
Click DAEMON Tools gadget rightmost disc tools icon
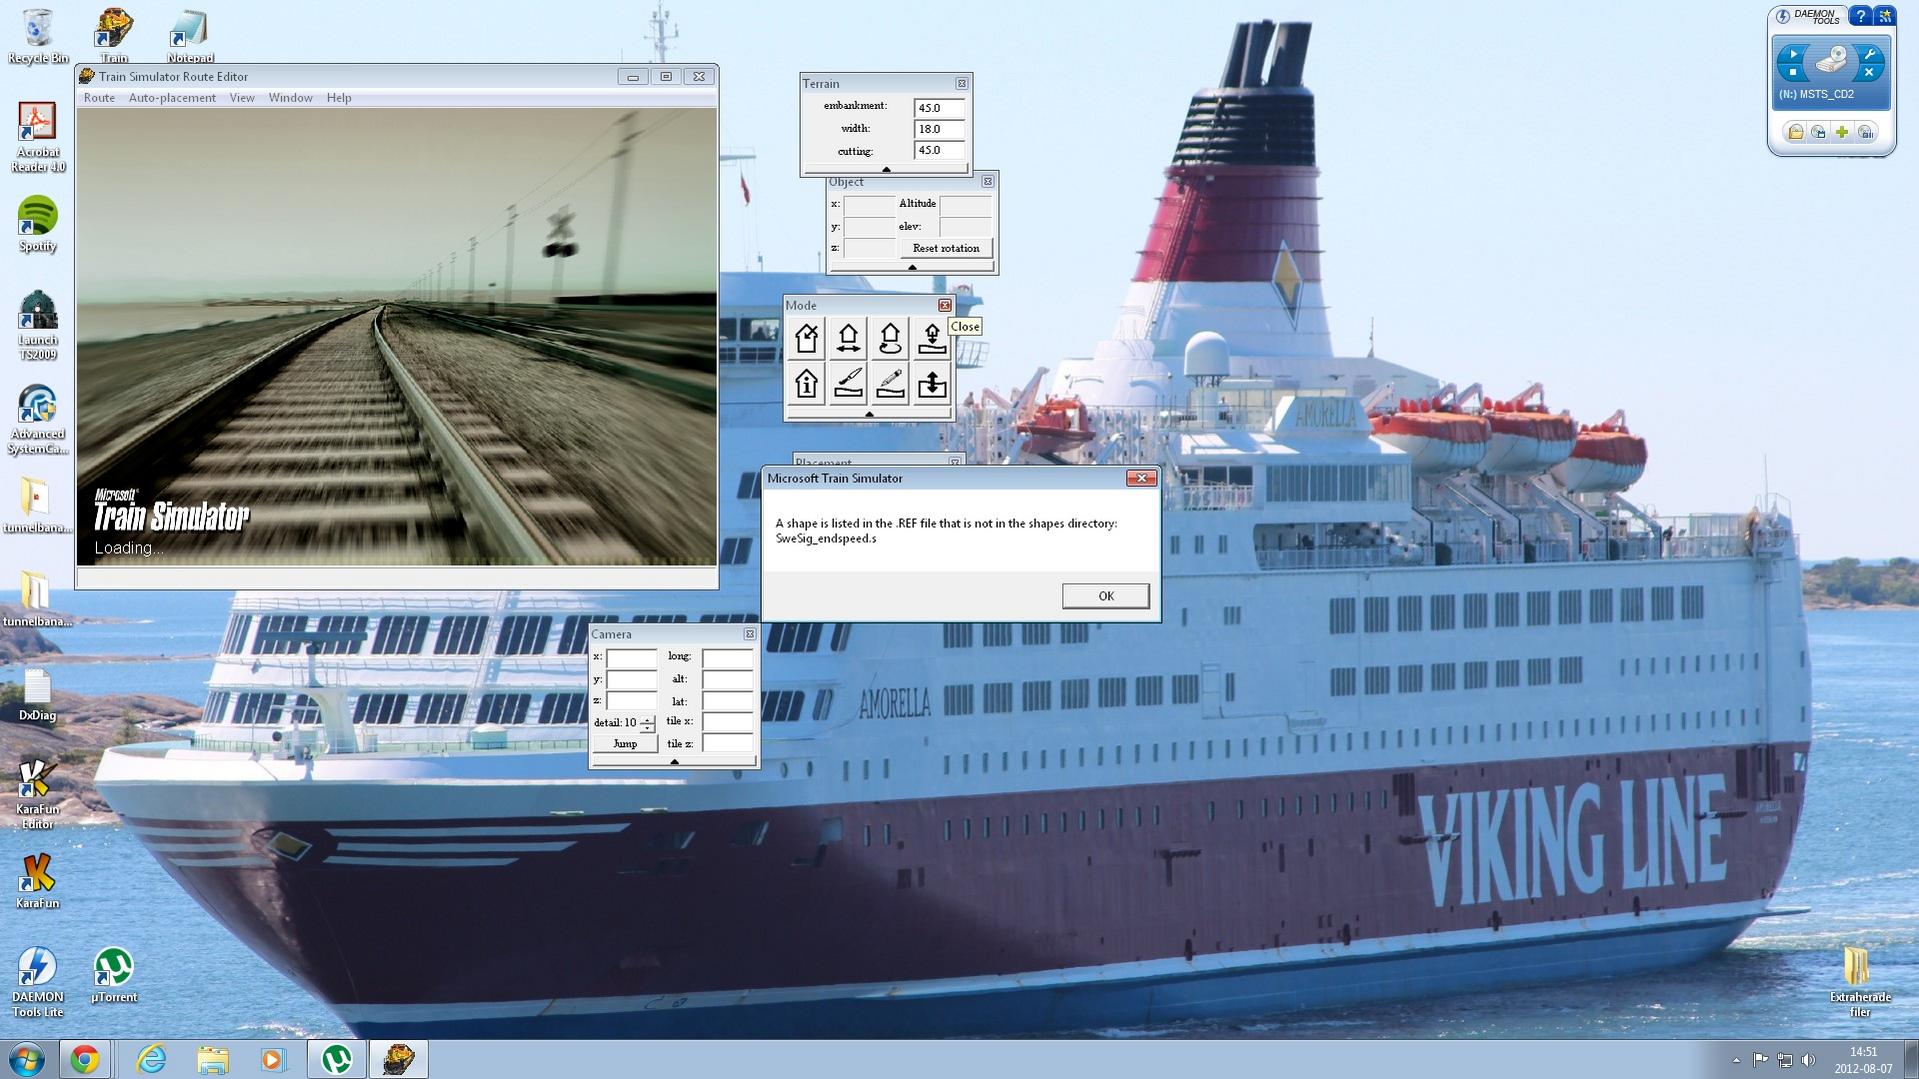click(1866, 132)
